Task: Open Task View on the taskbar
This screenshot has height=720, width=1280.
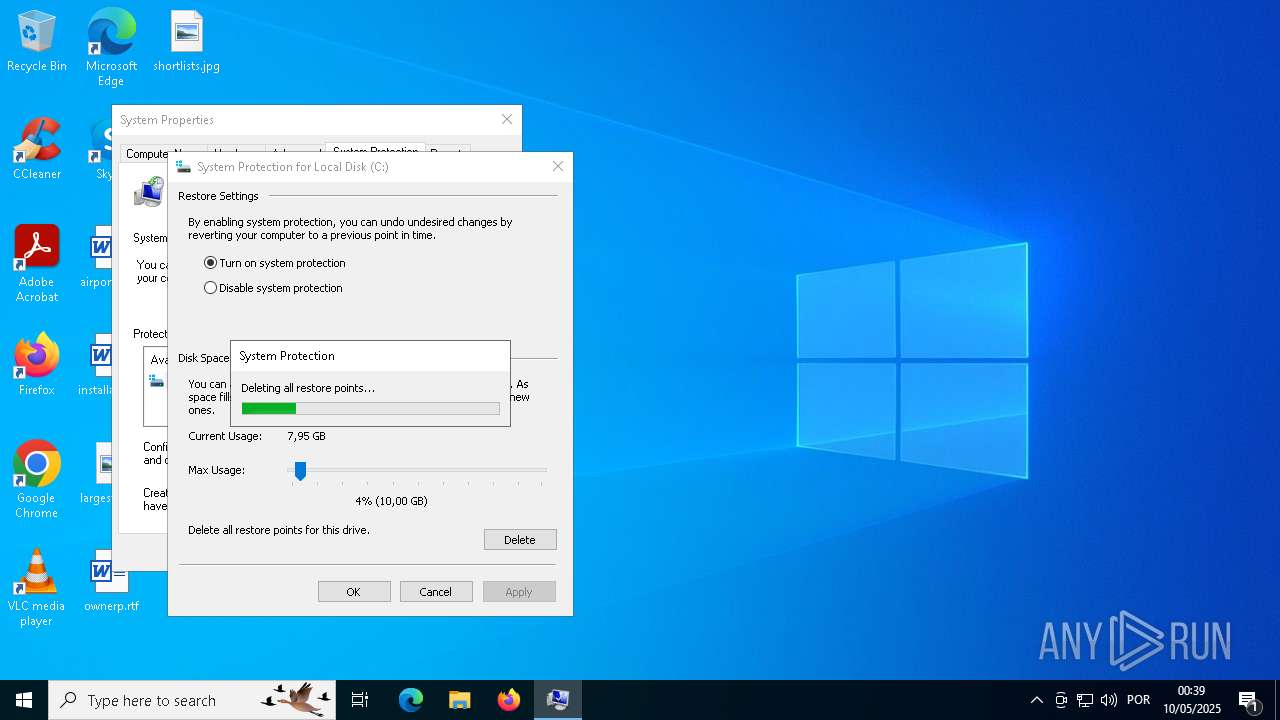Action: [x=360, y=700]
